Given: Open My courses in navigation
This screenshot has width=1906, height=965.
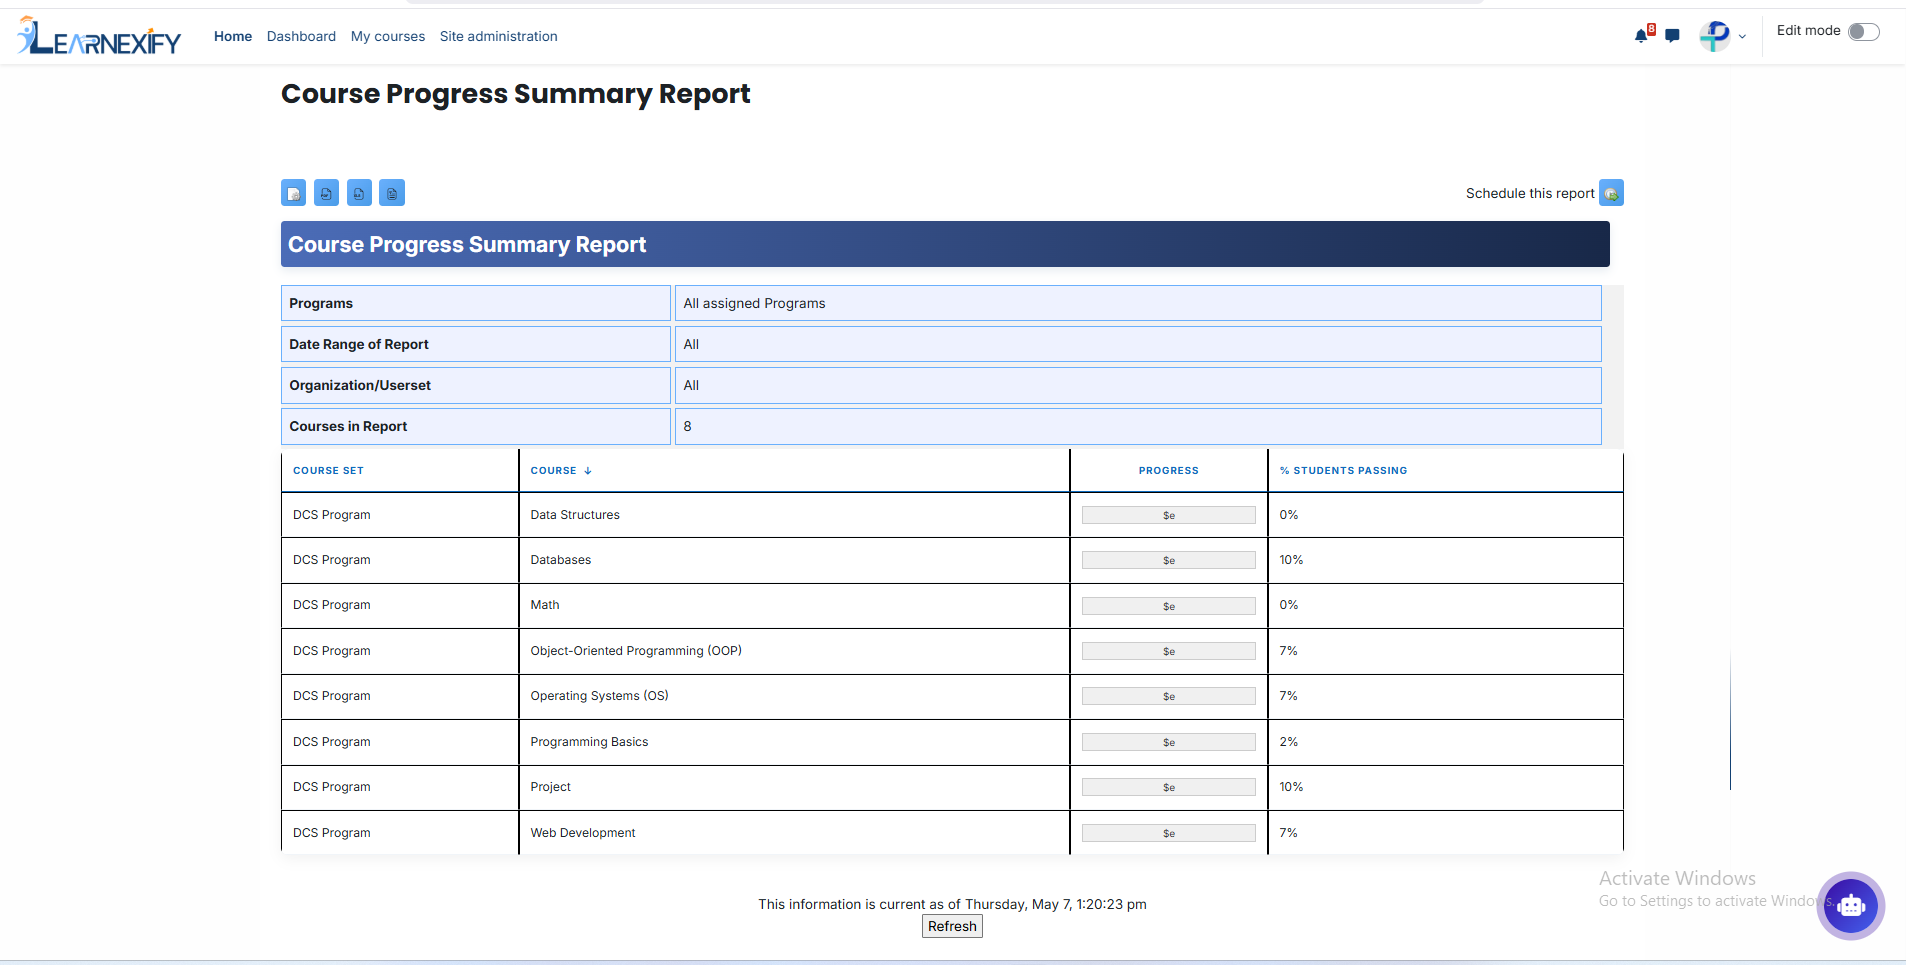Looking at the screenshot, I should (x=388, y=36).
